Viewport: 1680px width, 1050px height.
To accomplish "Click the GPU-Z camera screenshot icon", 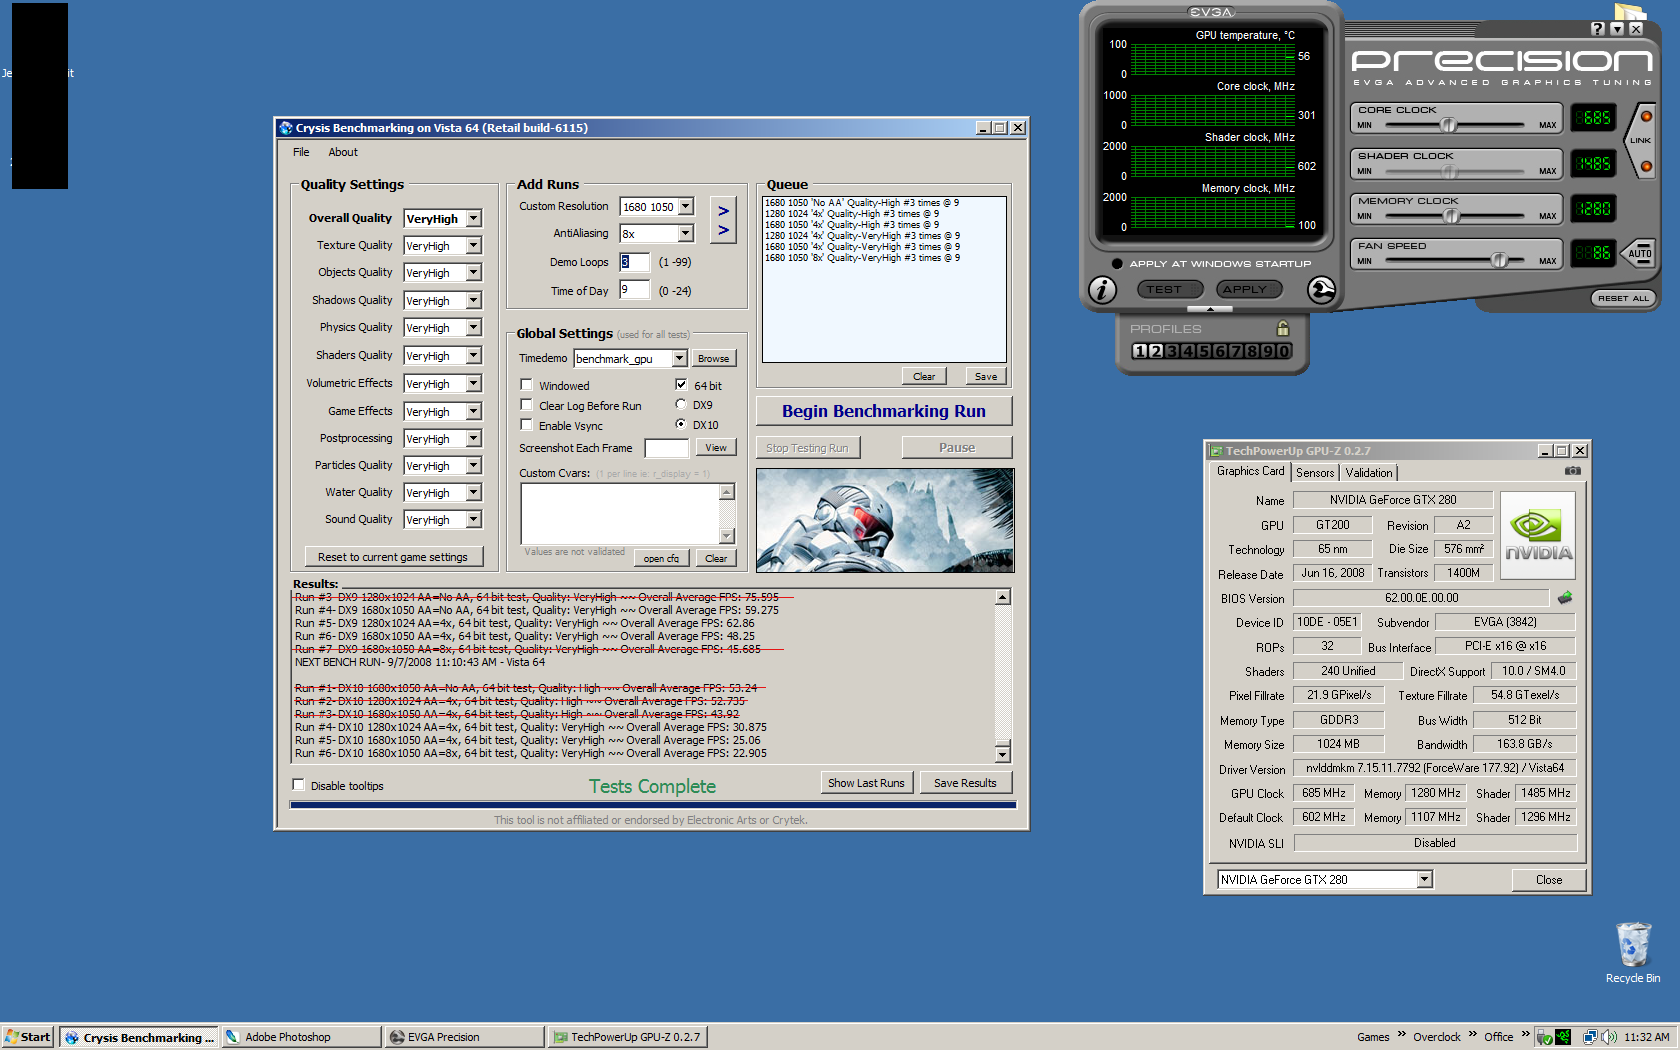I will [1573, 471].
